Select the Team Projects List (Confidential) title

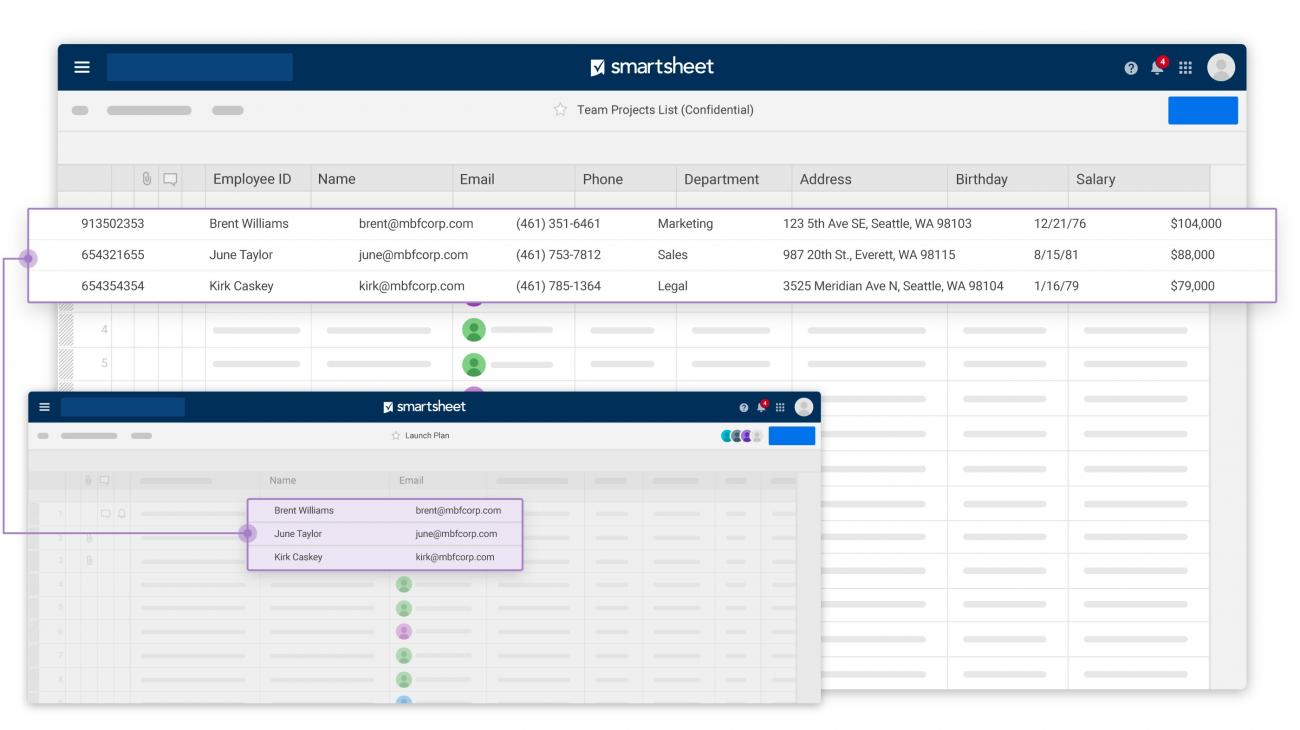coord(665,110)
